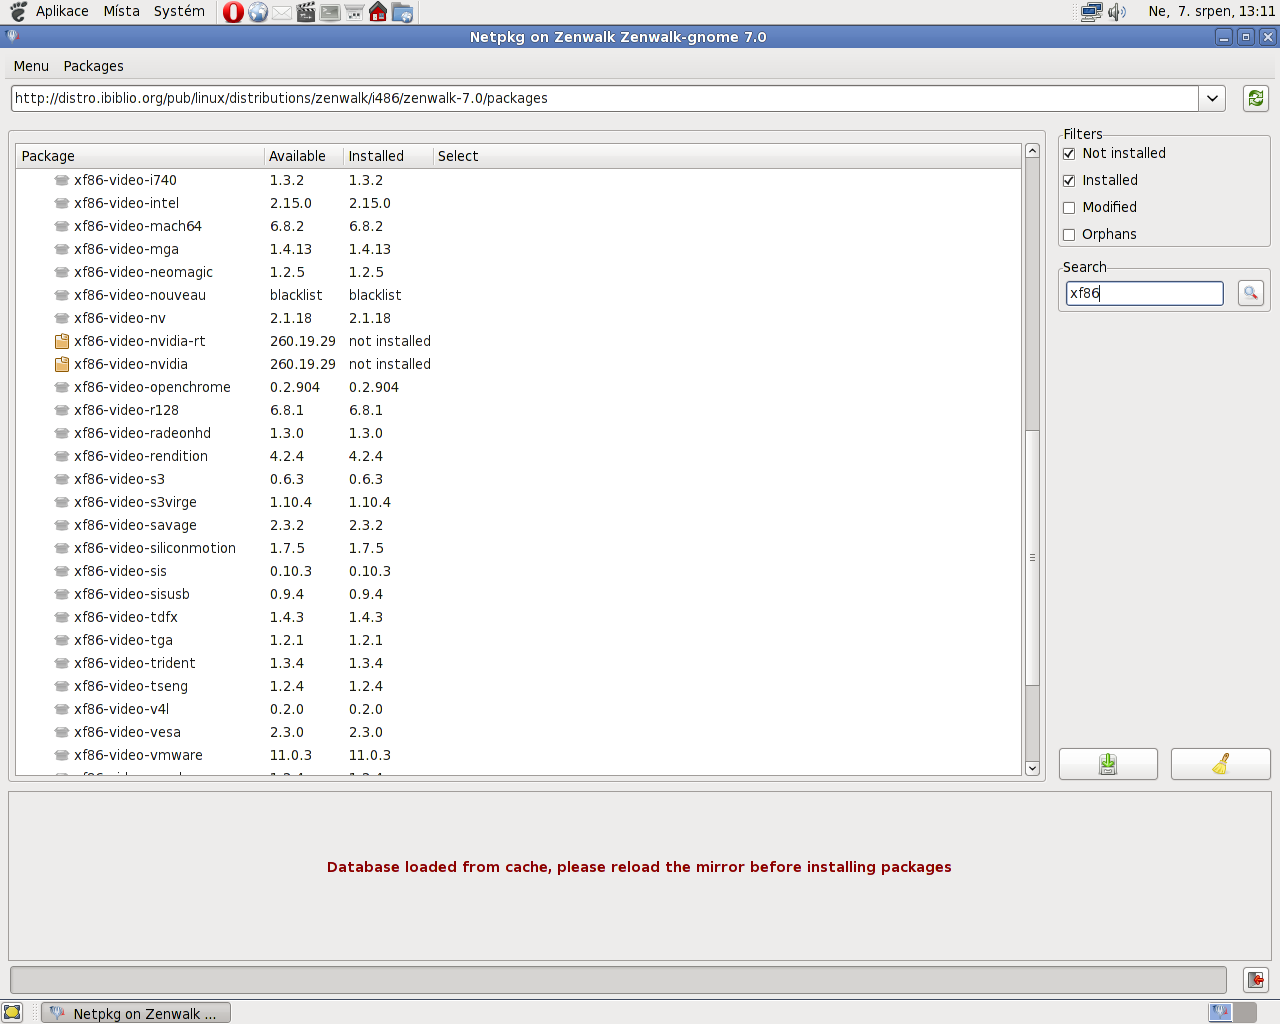Uncheck the Not installed filter
This screenshot has width=1280, height=1024.
pyautogui.click(x=1069, y=153)
